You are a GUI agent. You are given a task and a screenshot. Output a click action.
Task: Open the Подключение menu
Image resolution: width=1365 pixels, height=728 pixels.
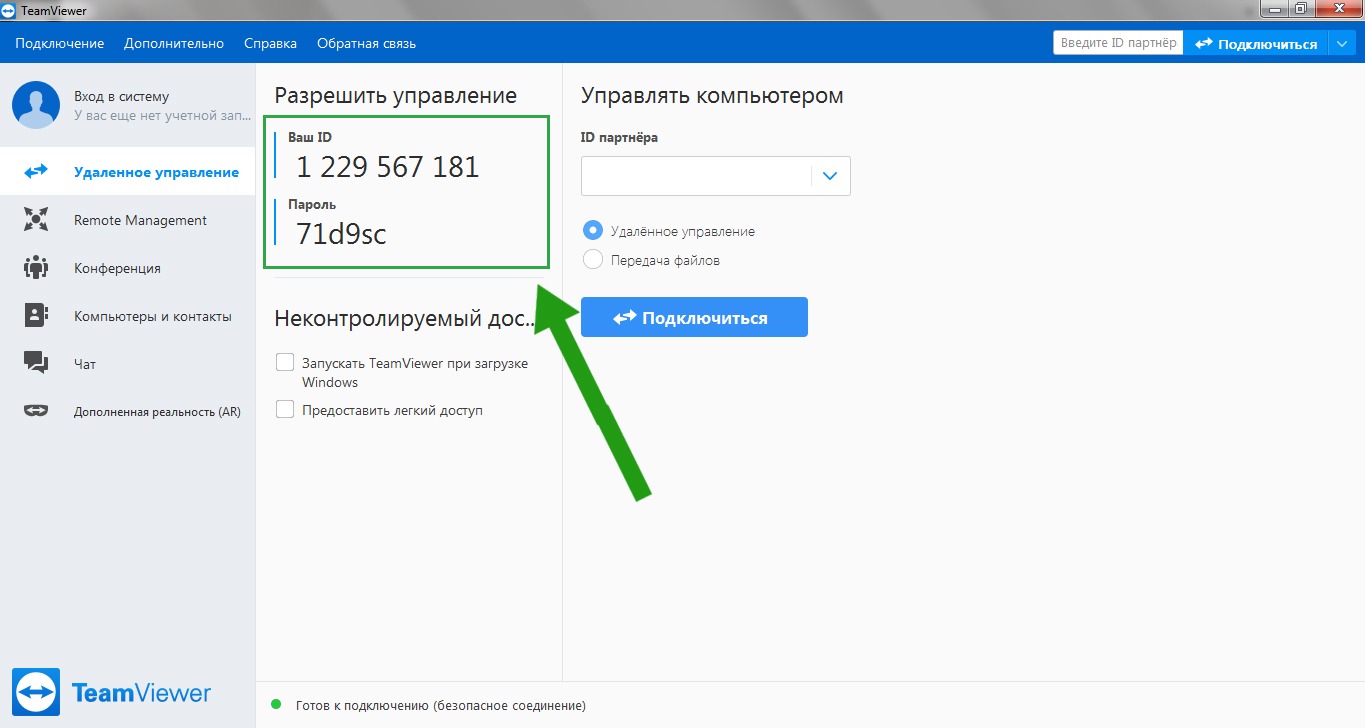60,43
